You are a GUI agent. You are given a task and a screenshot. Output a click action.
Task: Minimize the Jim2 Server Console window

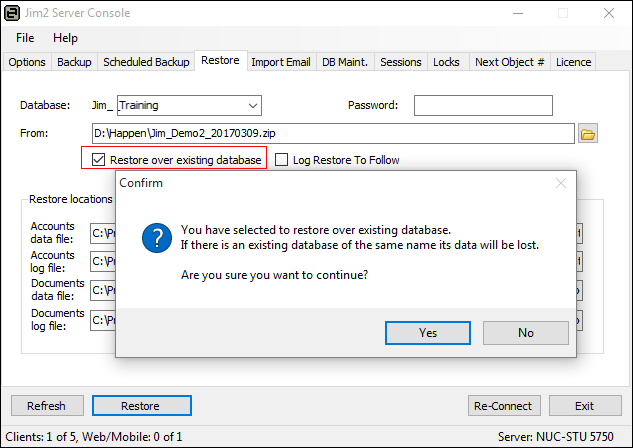coord(518,13)
